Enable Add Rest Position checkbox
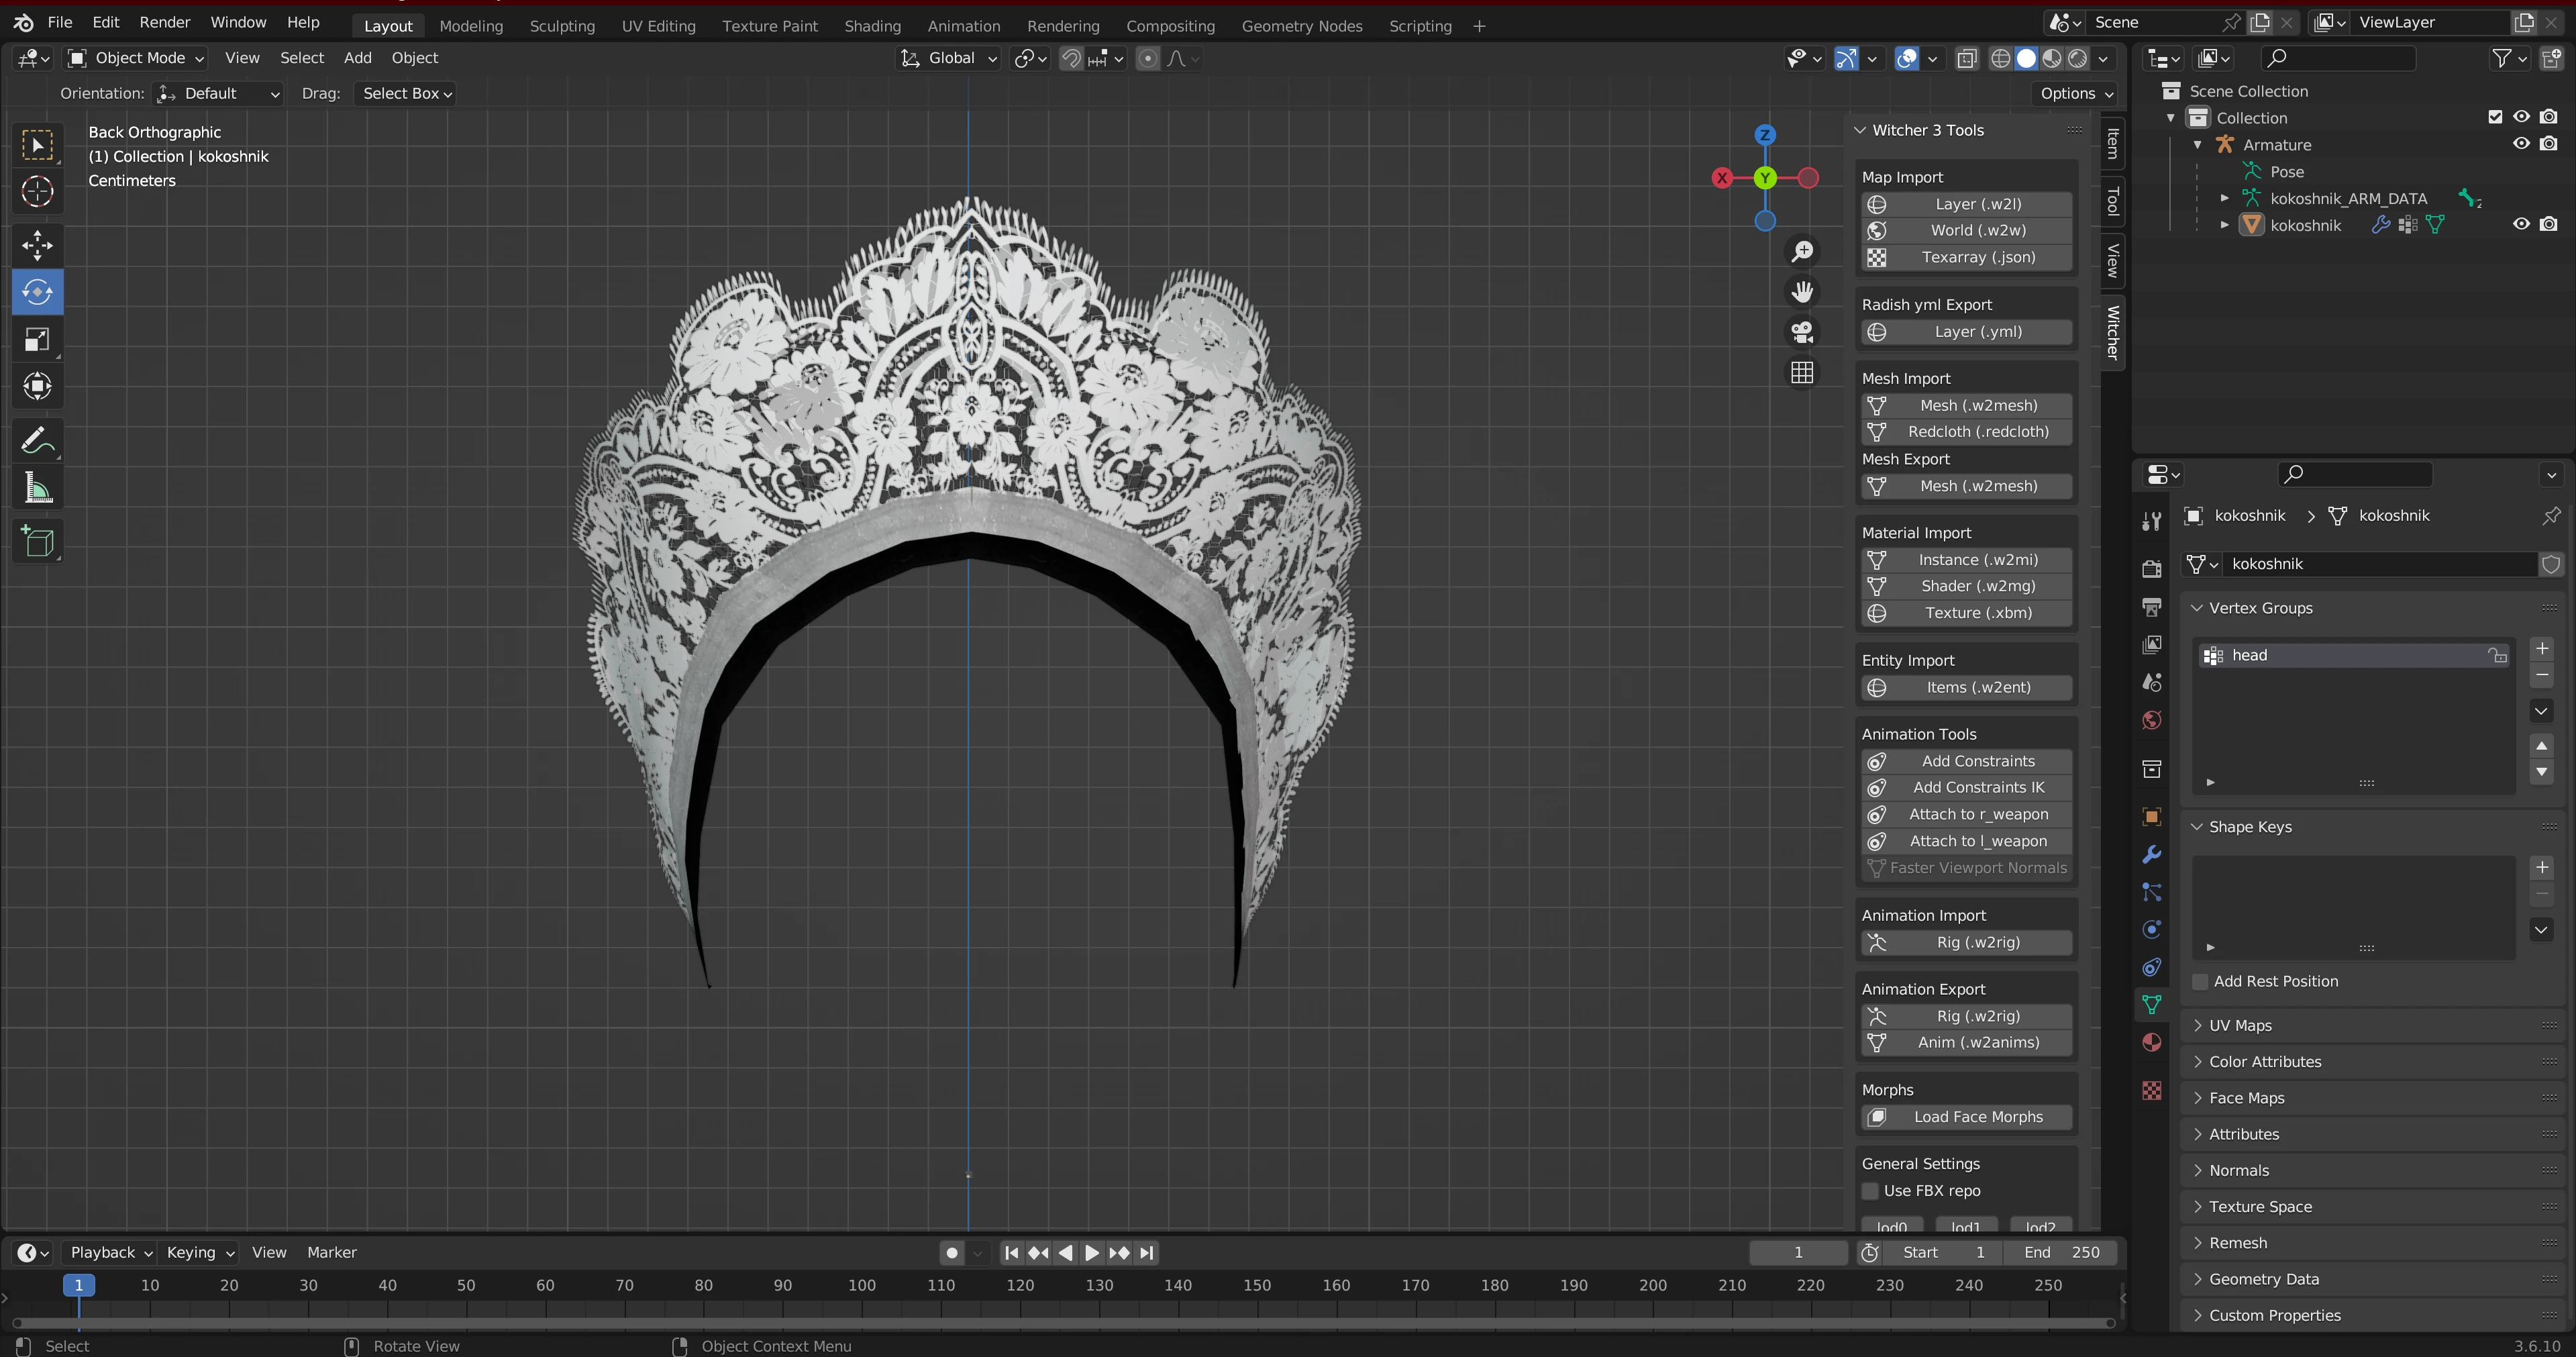This screenshot has height=1357, width=2576. coord(2200,982)
